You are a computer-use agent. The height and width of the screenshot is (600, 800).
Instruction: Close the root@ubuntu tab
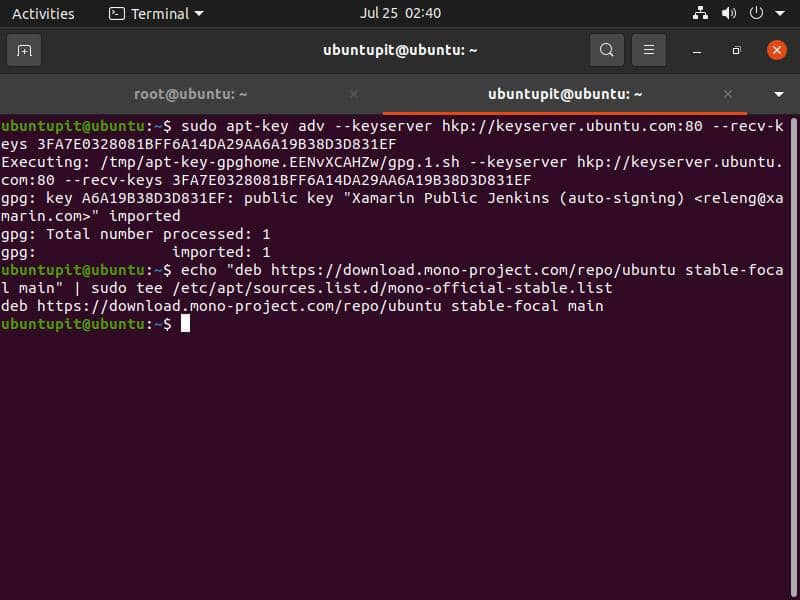[354, 93]
